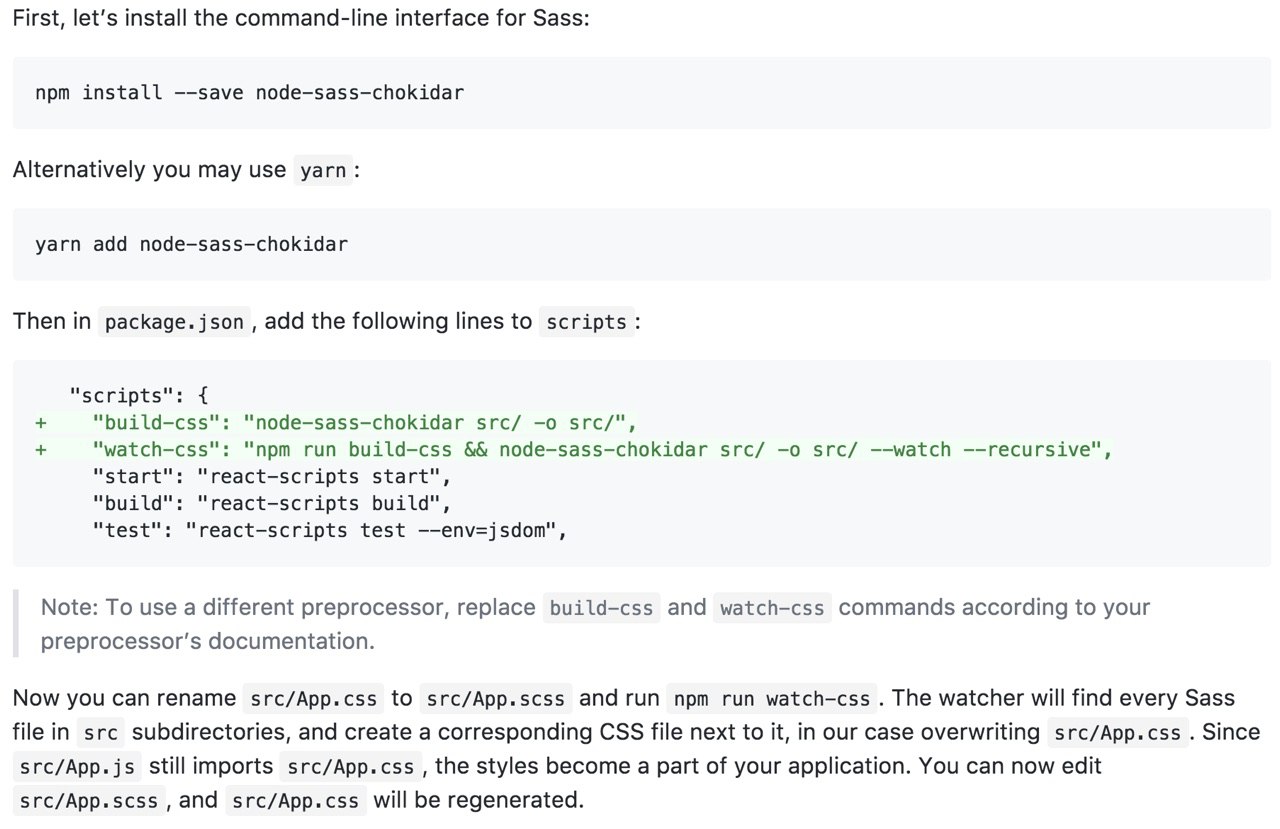Click the note's "preprocessor's documentation" text
The width and height of the screenshot is (1280, 829).
[x=208, y=641]
